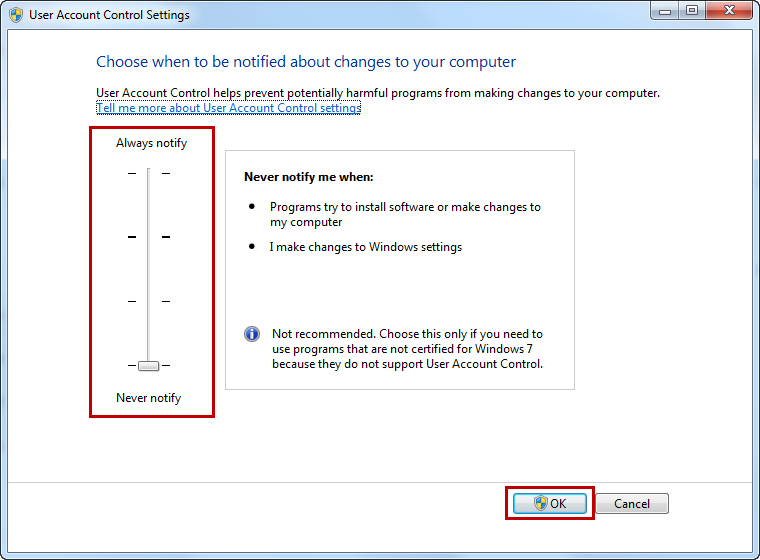760x560 pixels.
Task: Move the slider to the third notch from the top
Action: (x=149, y=302)
